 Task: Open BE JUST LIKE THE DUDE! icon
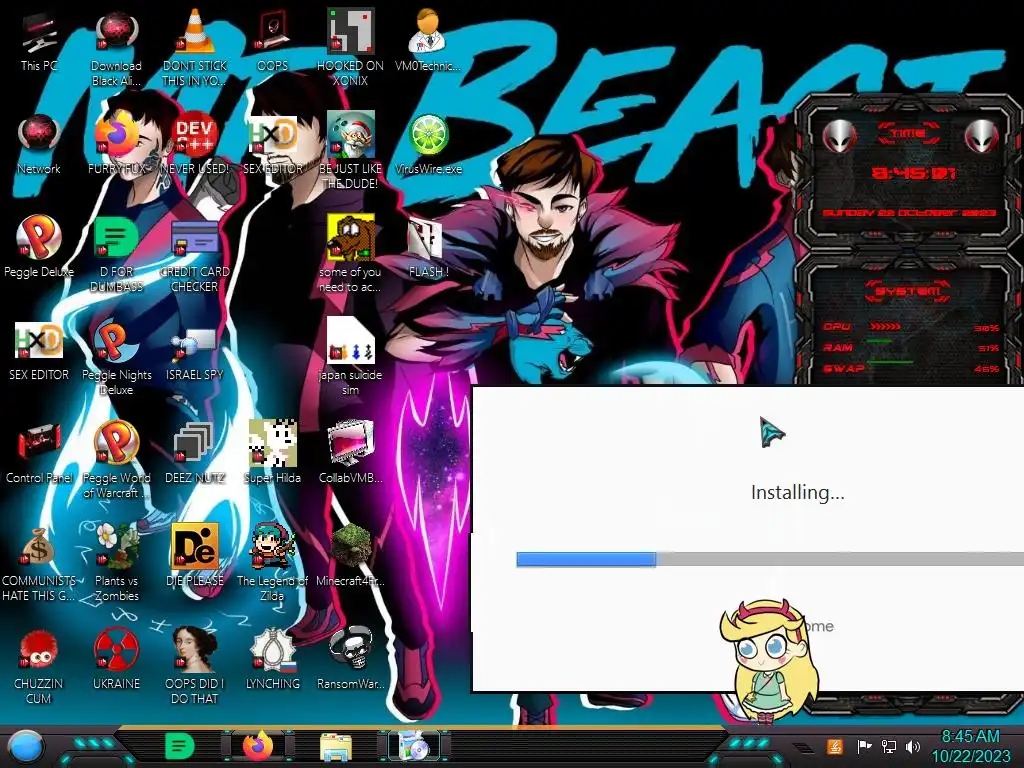coord(350,135)
